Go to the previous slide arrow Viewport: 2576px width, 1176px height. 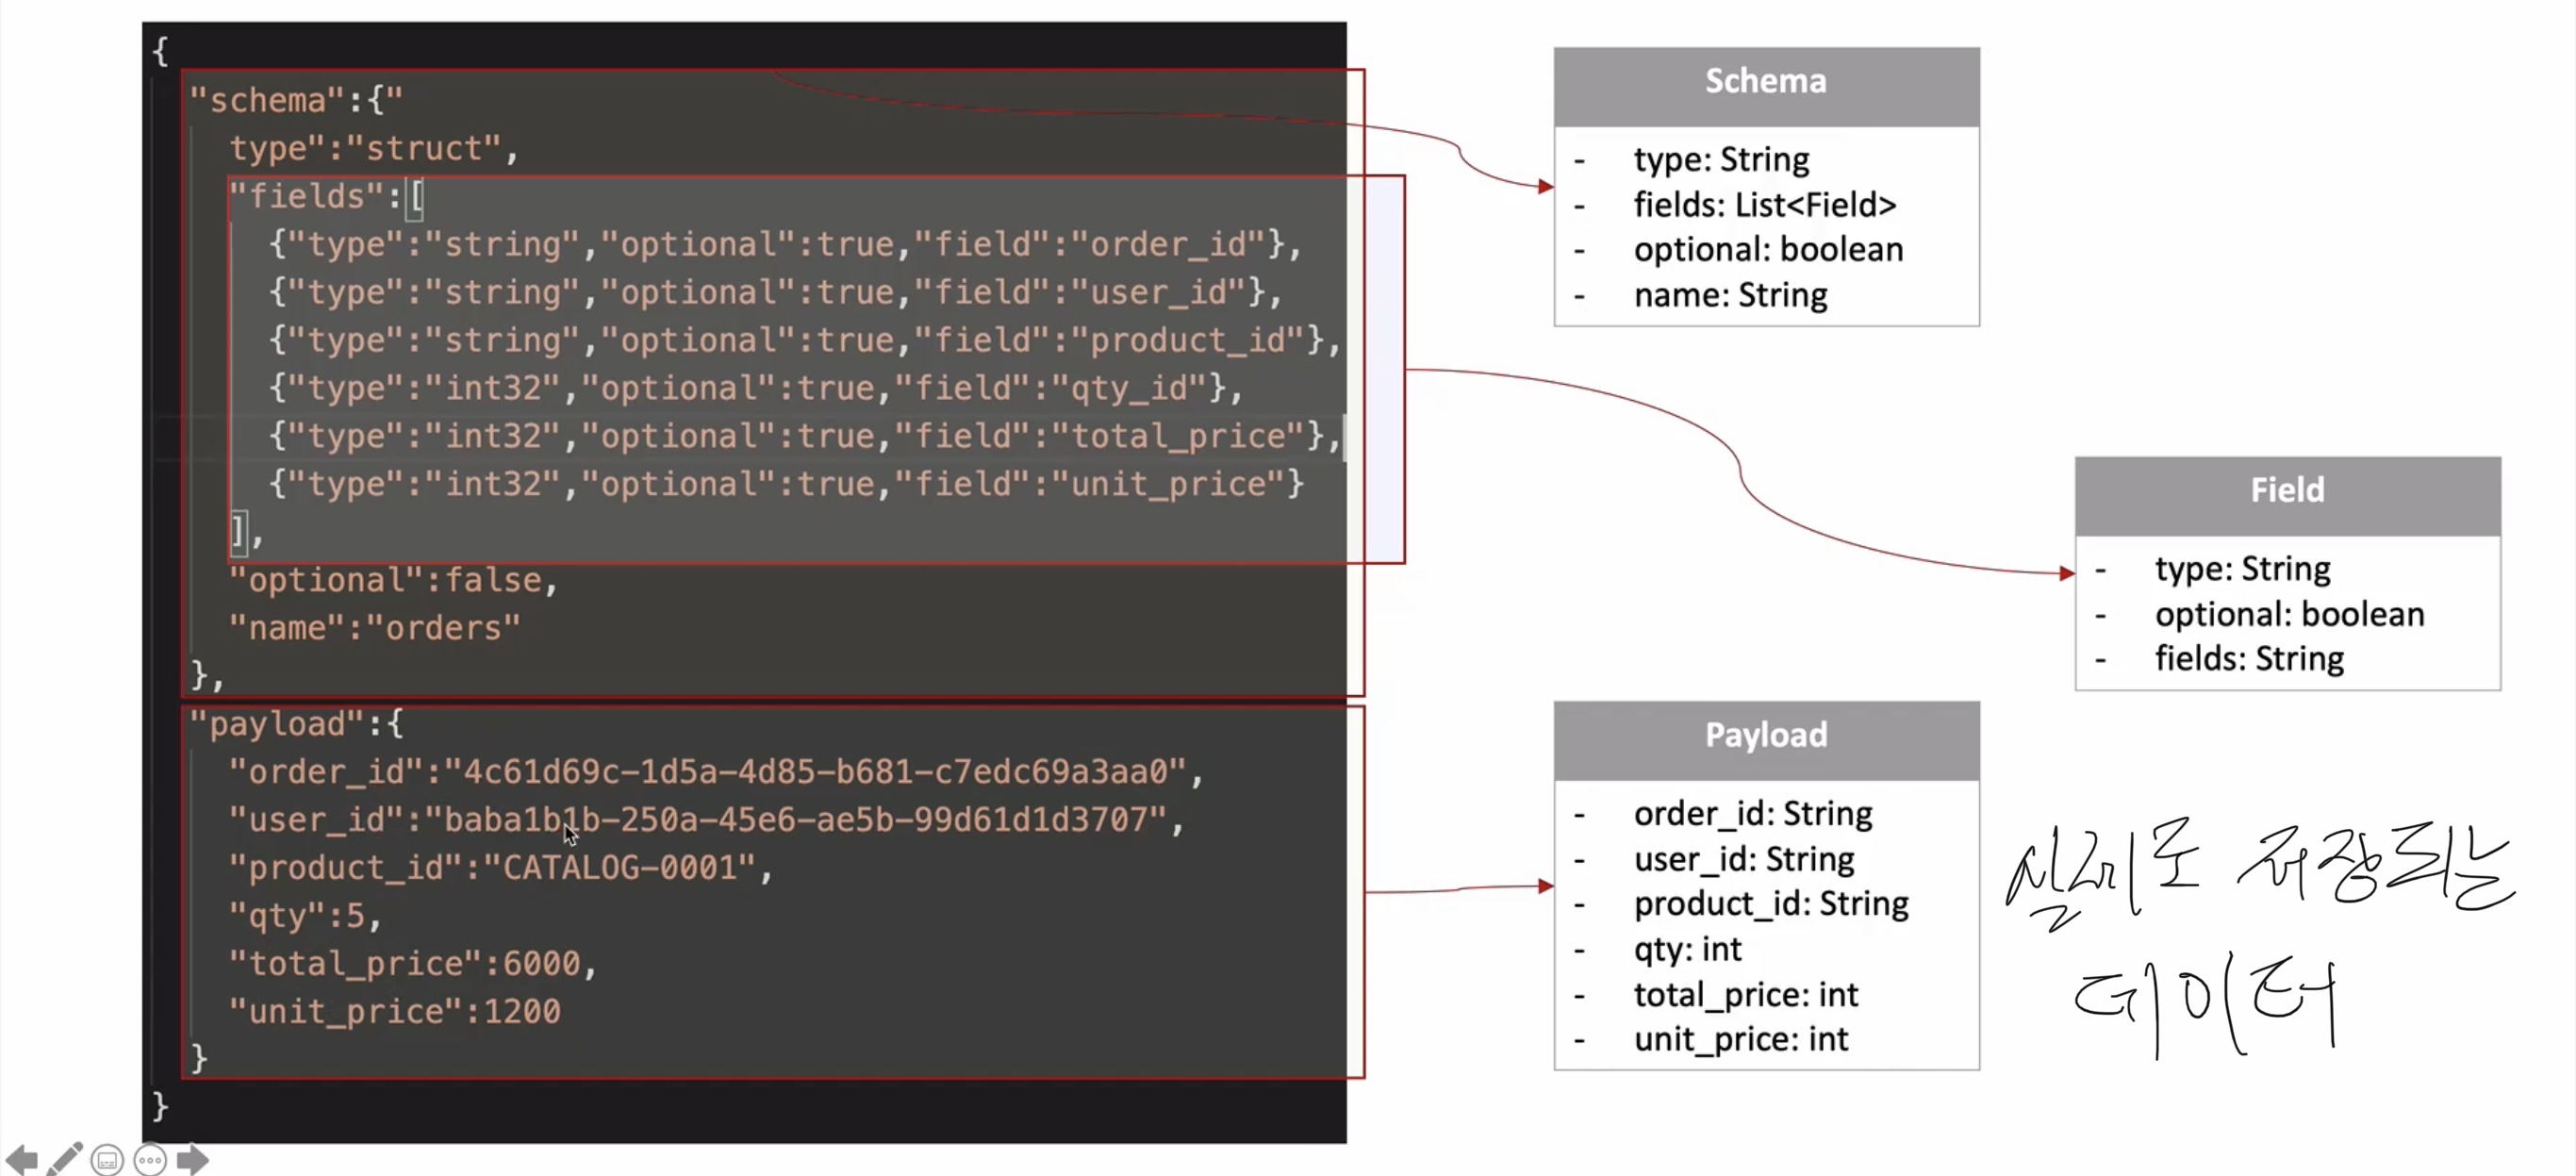22,1160
